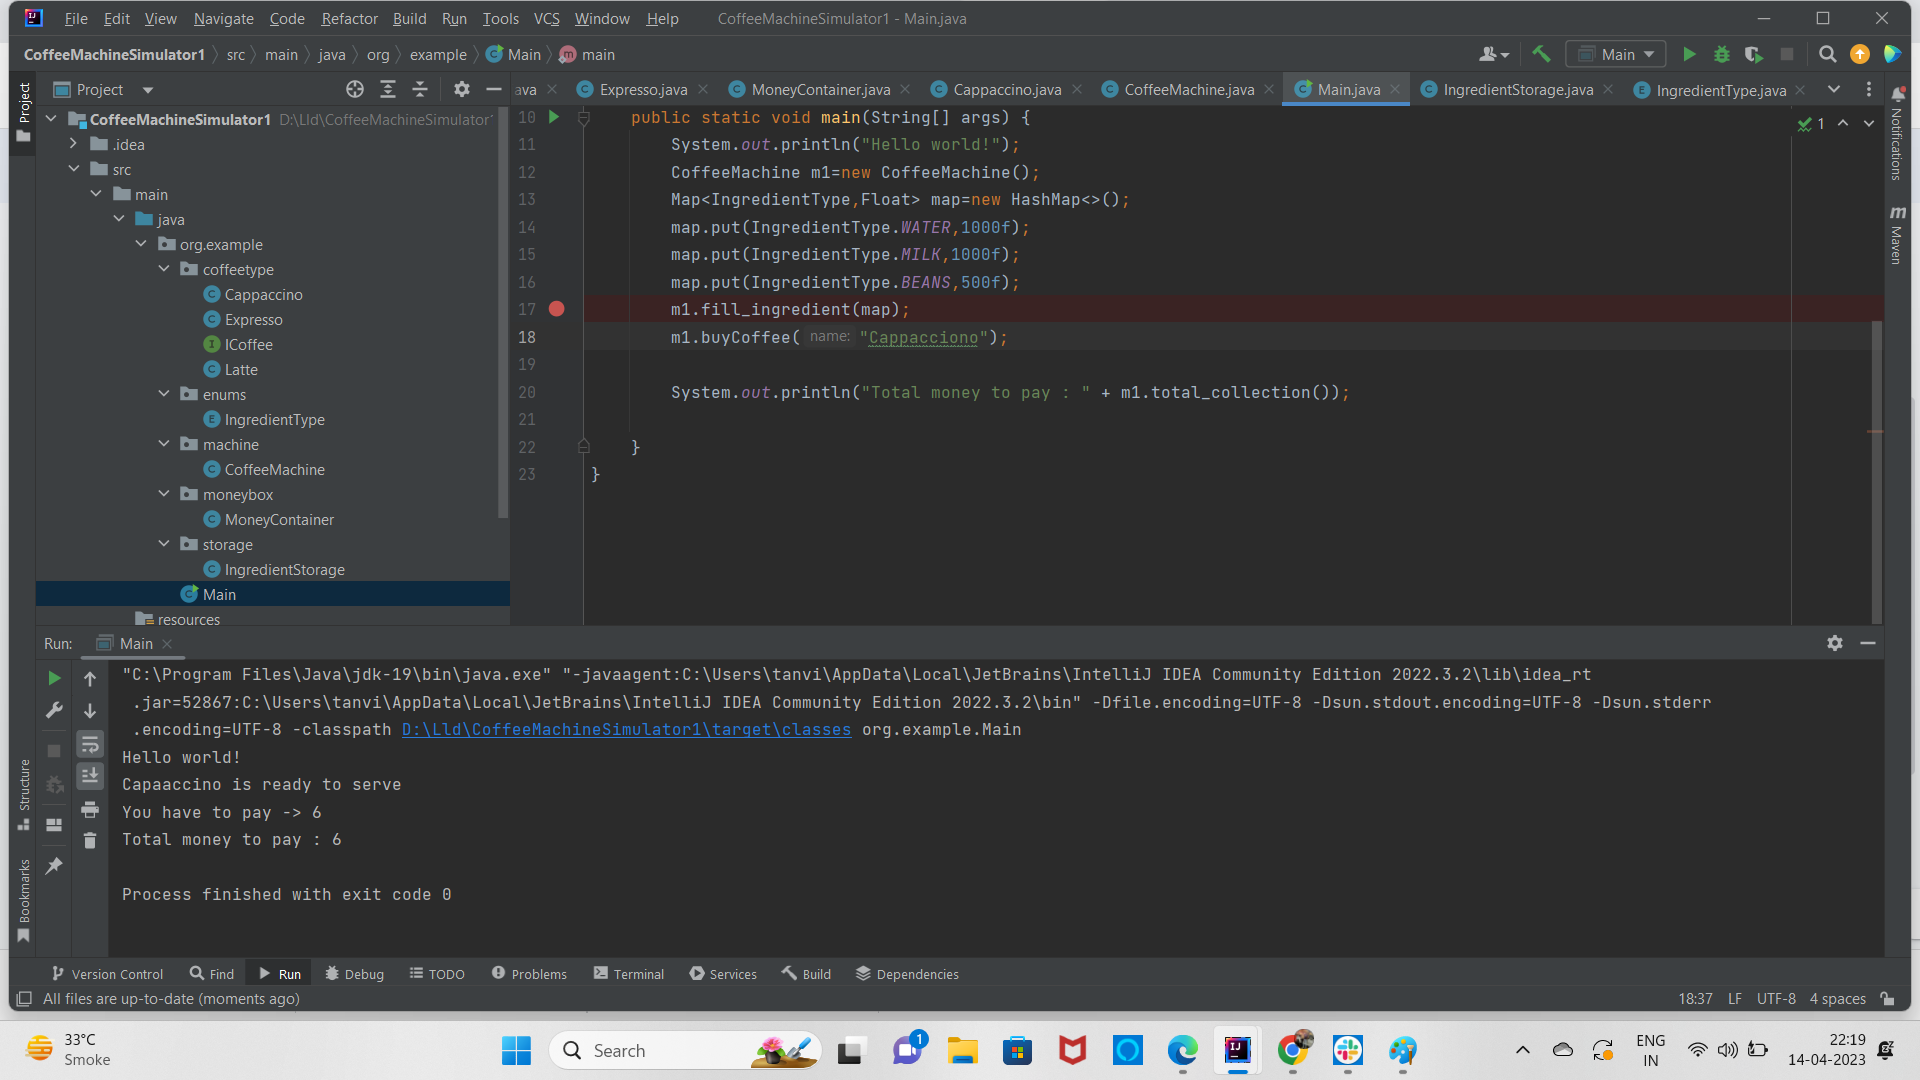Toggle scroll to end in Run console
The width and height of the screenshot is (1920, 1080).
tap(90, 777)
